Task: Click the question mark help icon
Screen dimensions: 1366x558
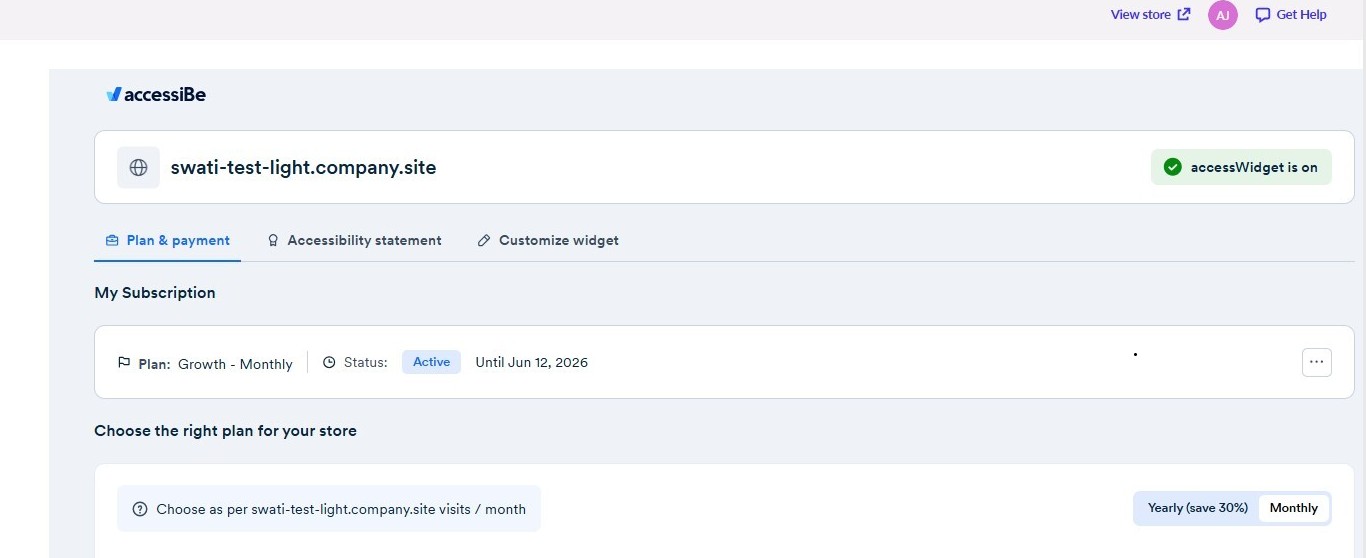Action: [x=140, y=509]
